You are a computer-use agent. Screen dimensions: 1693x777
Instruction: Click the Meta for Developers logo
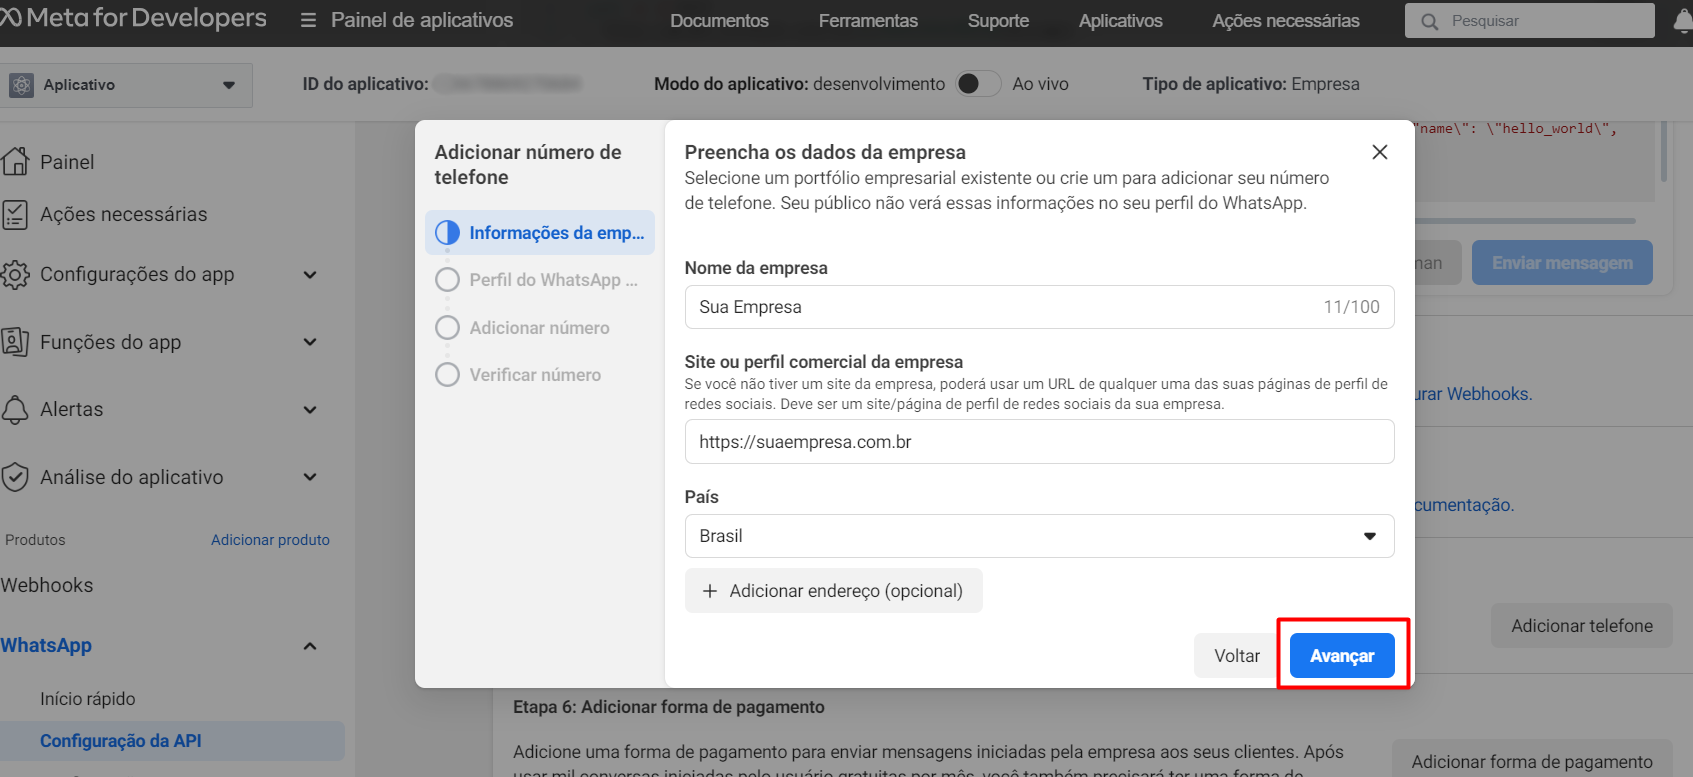[133, 18]
